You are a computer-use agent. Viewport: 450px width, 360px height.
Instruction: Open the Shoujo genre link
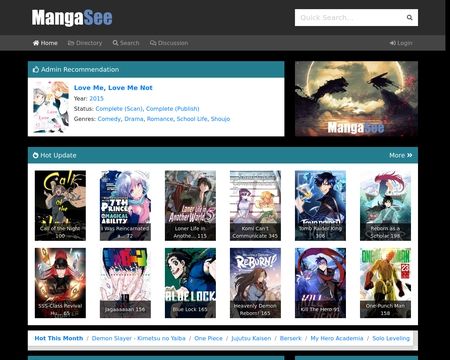(220, 119)
